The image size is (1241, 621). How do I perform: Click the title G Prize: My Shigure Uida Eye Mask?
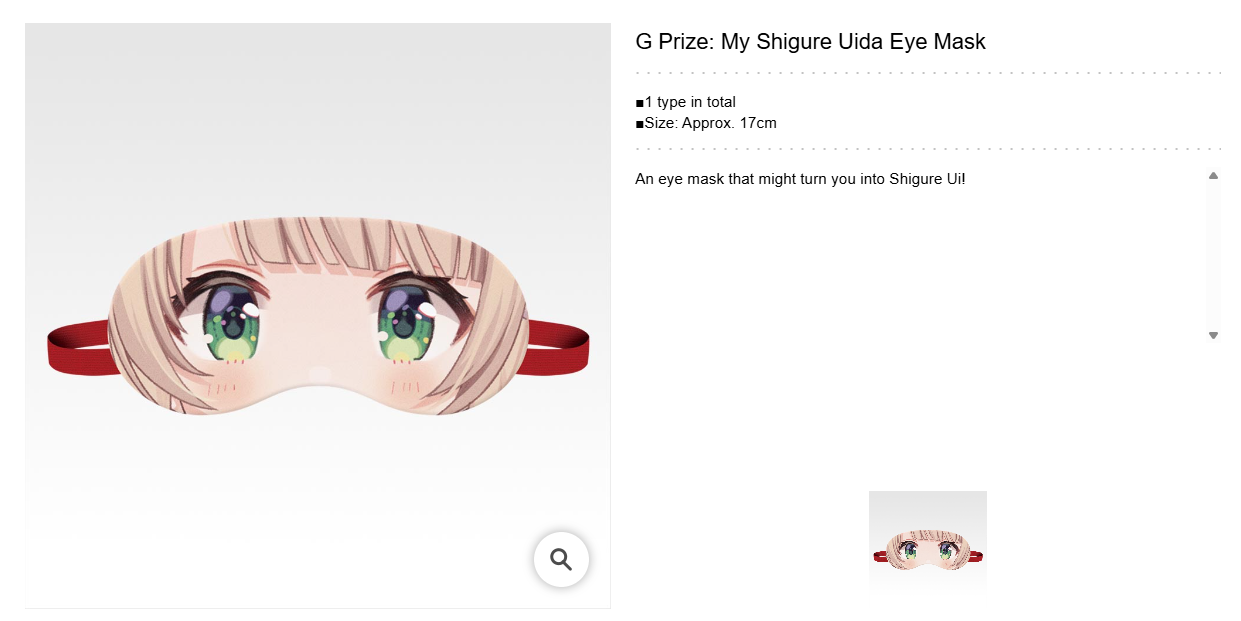pos(810,42)
